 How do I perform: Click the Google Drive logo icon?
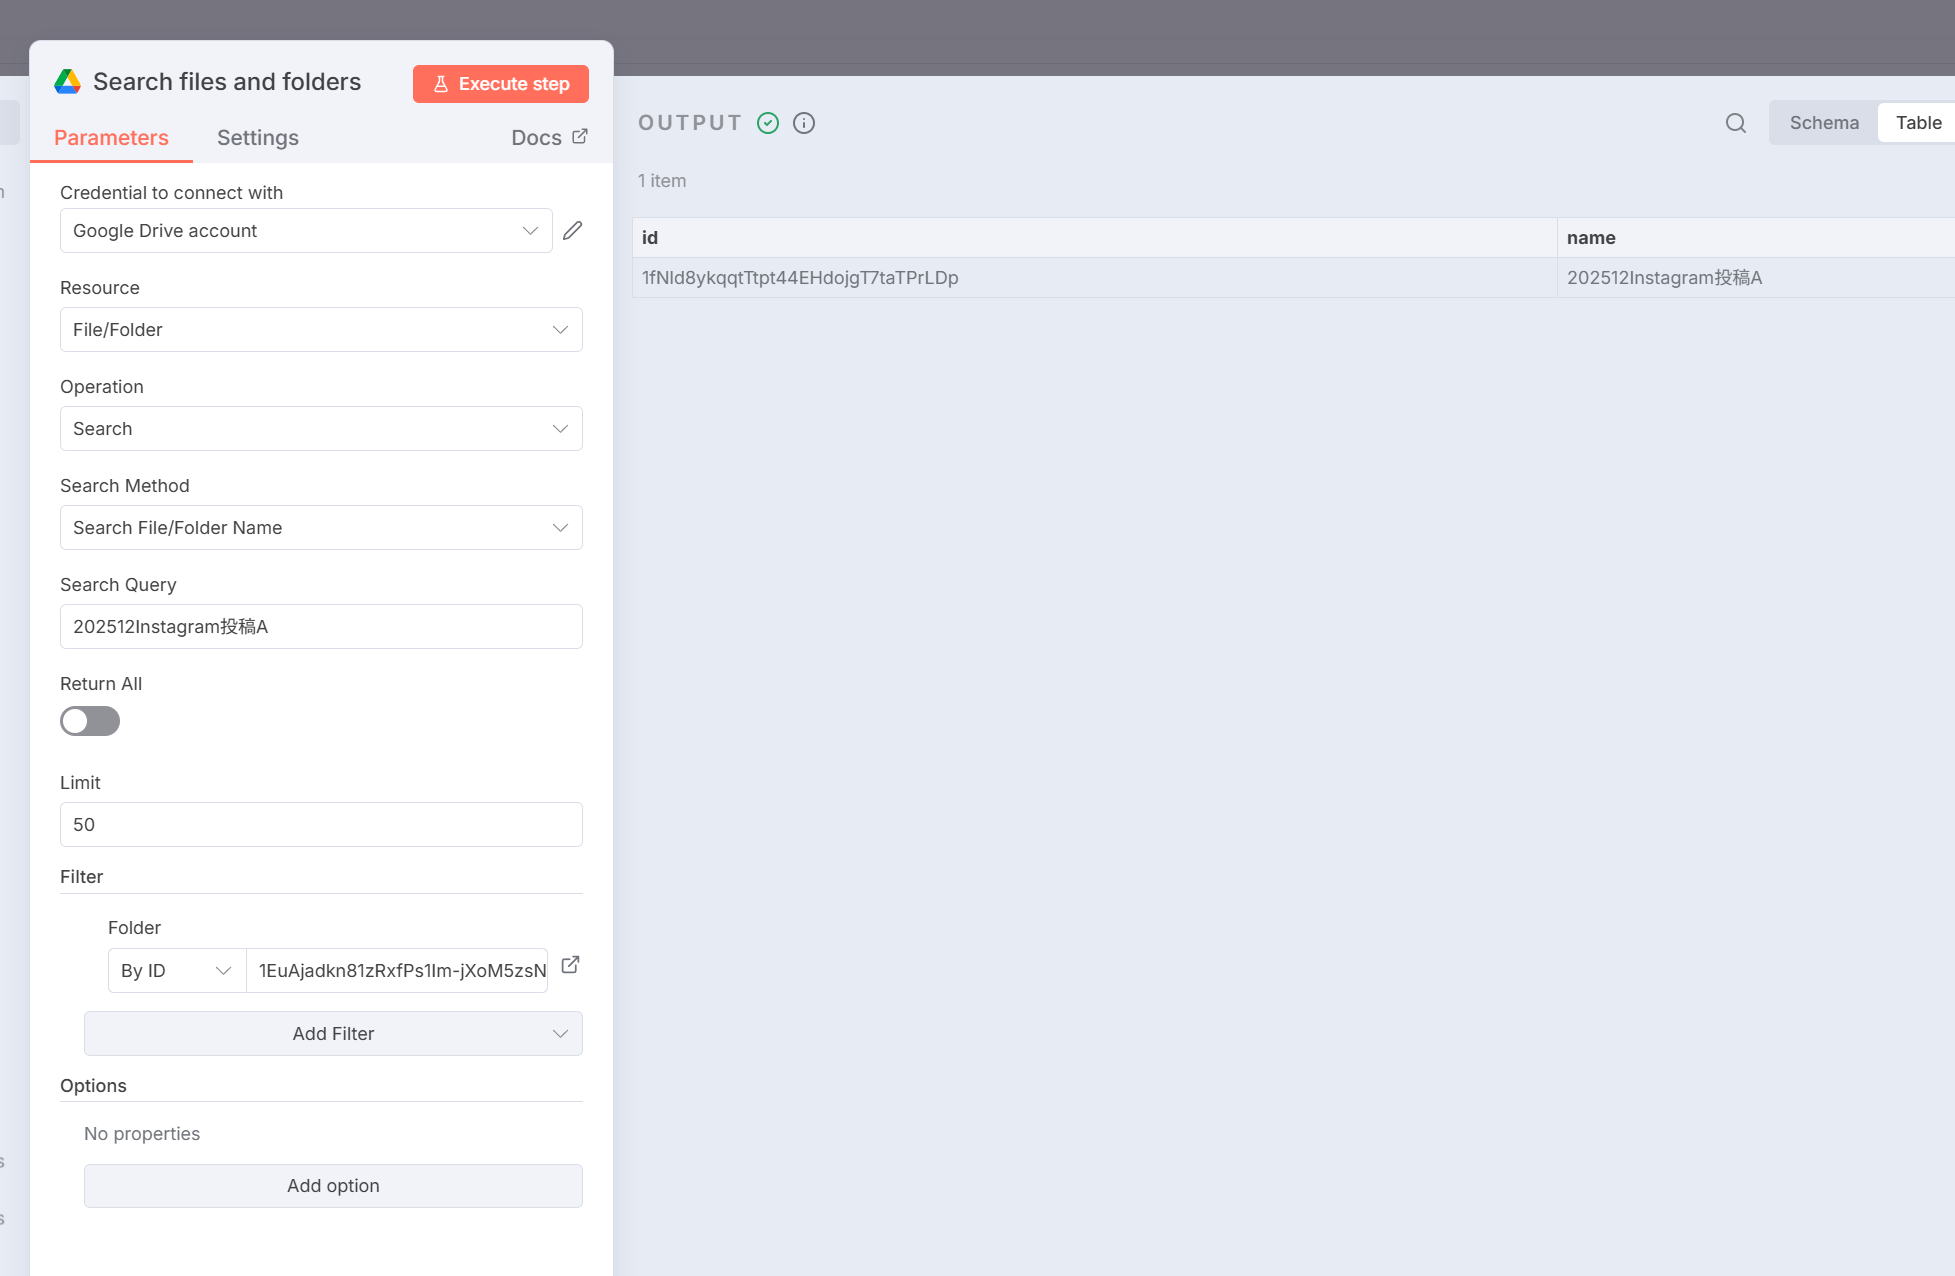[67, 82]
